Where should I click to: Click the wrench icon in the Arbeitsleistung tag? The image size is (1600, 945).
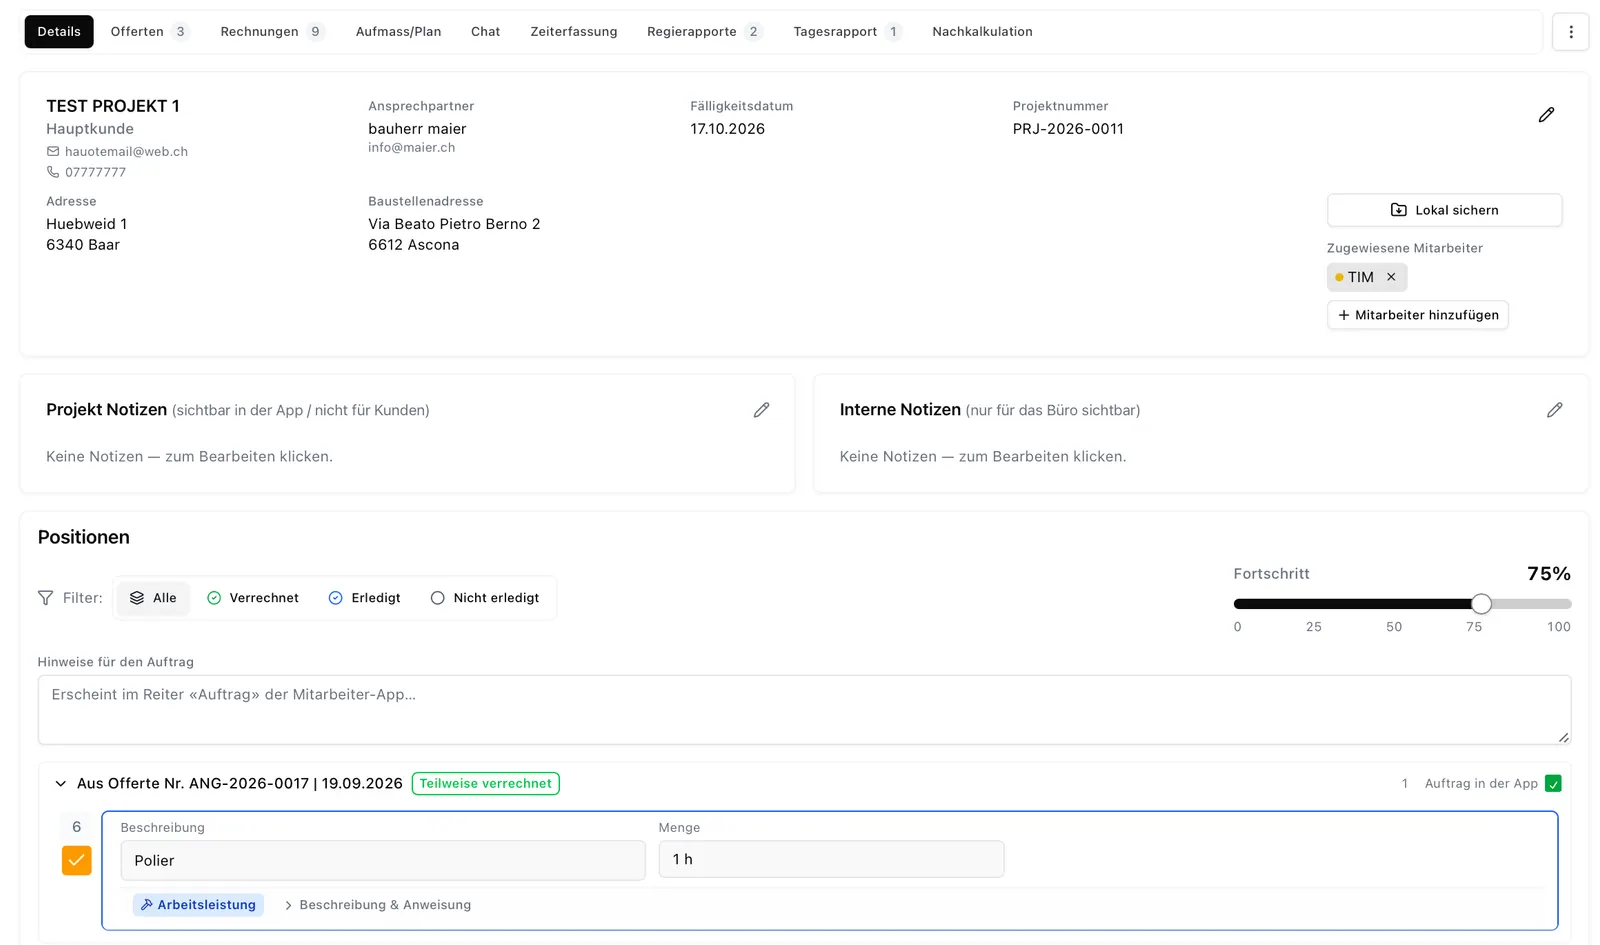pos(146,905)
